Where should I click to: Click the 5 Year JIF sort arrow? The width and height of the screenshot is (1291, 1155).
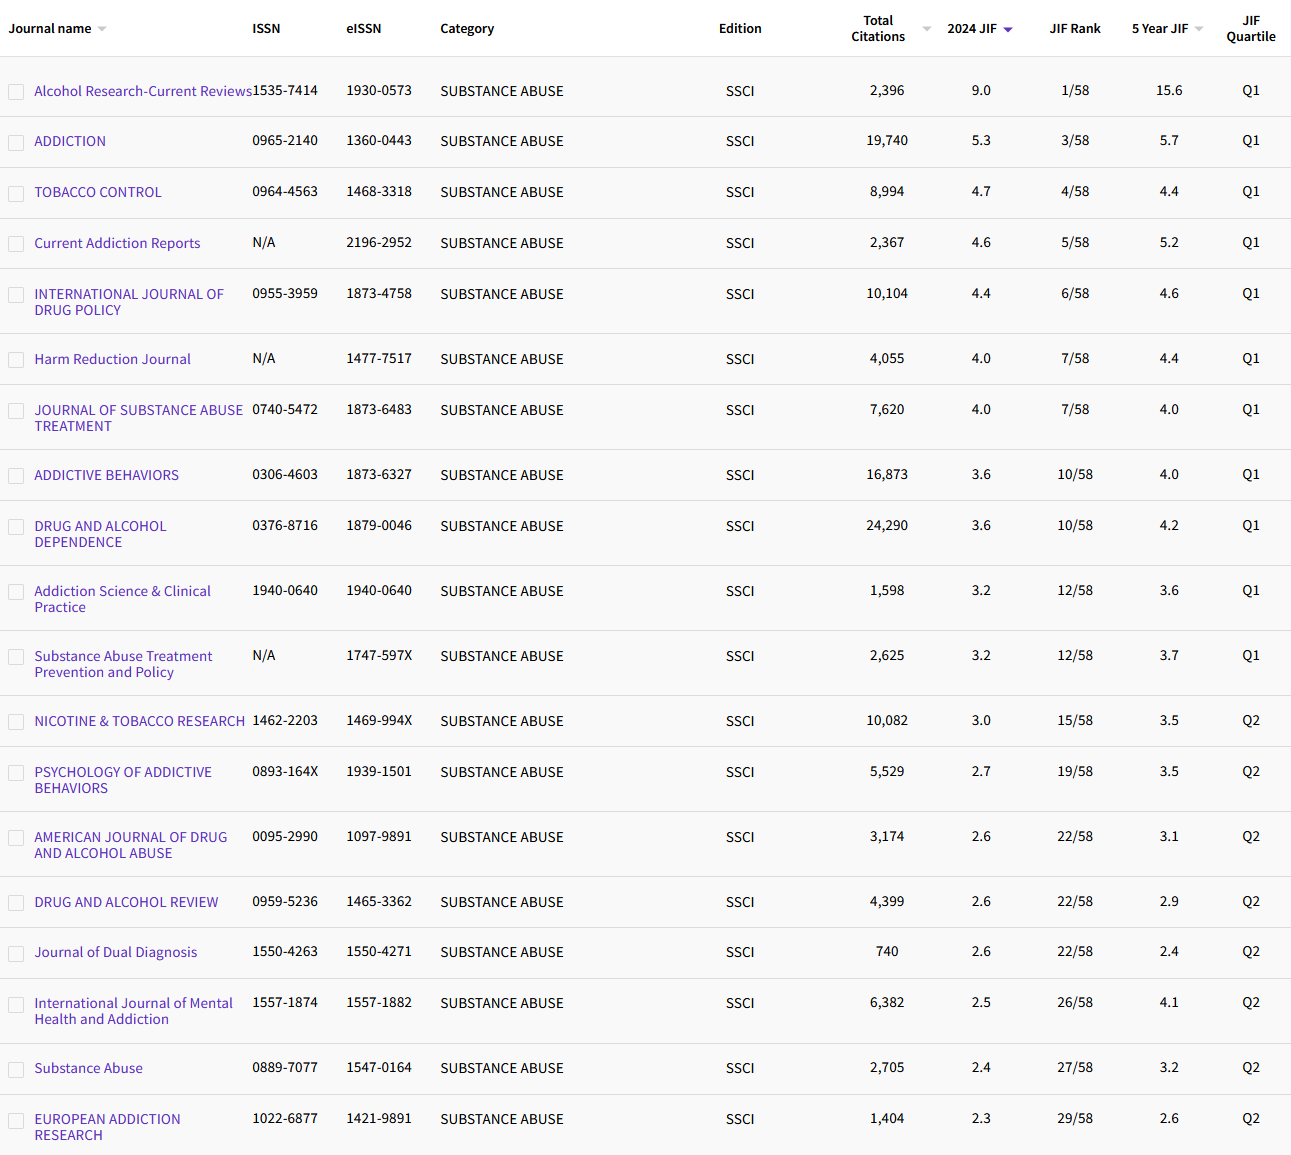[x=1199, y=29]
